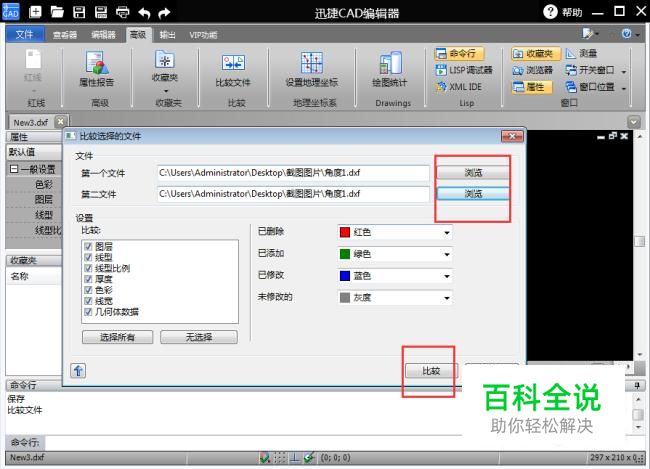Toggle the 线型 linetype checkbox
Image resolution: width=650 pixels, height=469 pixels.
tap(88, 257)
